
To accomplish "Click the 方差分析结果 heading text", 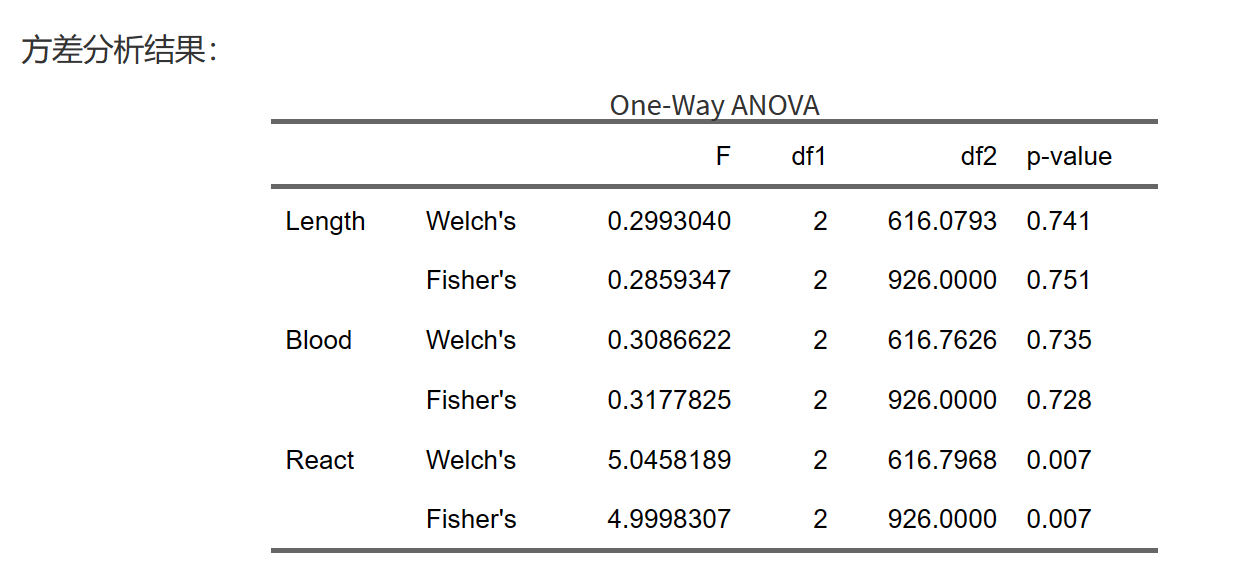I will [x=118, y=51].
